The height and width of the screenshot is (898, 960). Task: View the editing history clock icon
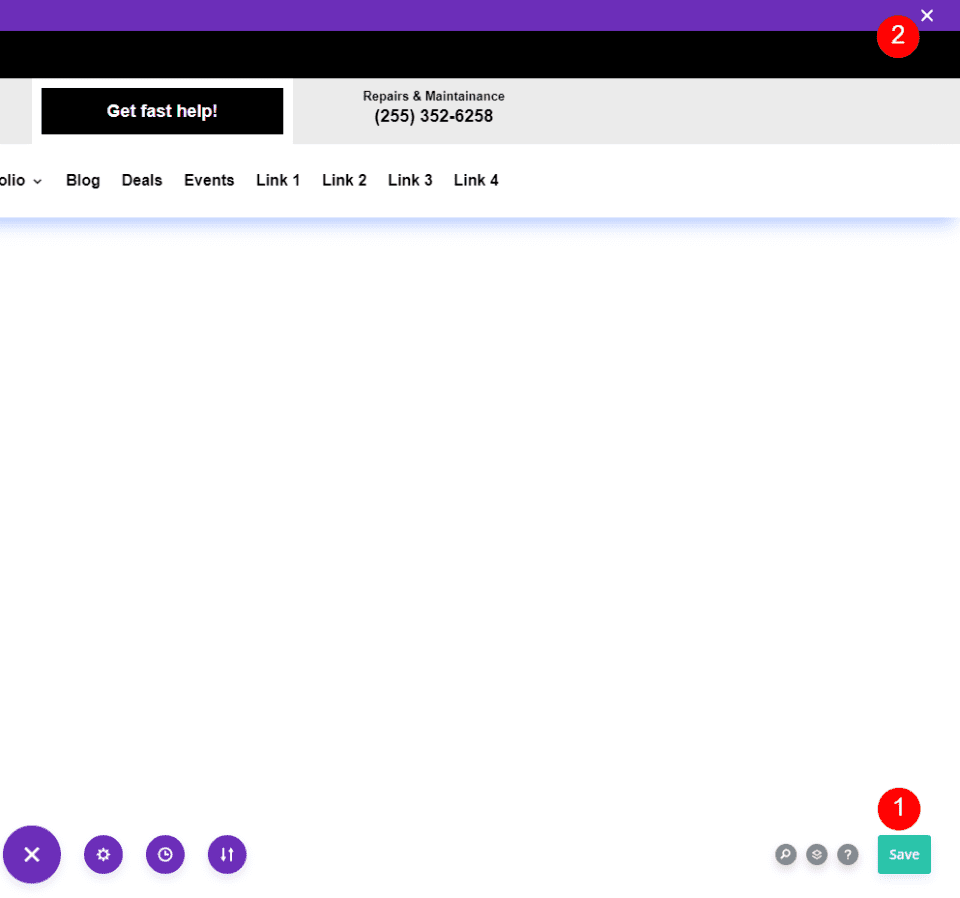click(165, 855)
